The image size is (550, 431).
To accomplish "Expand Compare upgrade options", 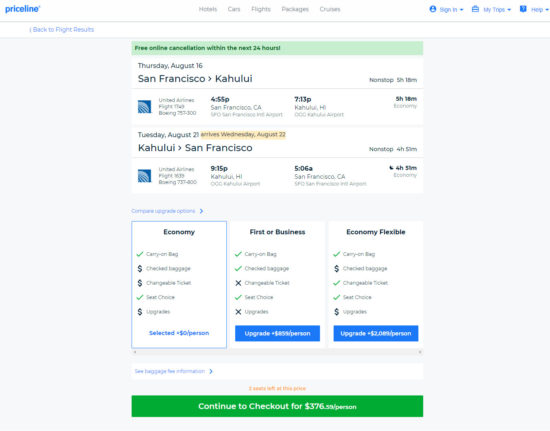I will [167, 211].
